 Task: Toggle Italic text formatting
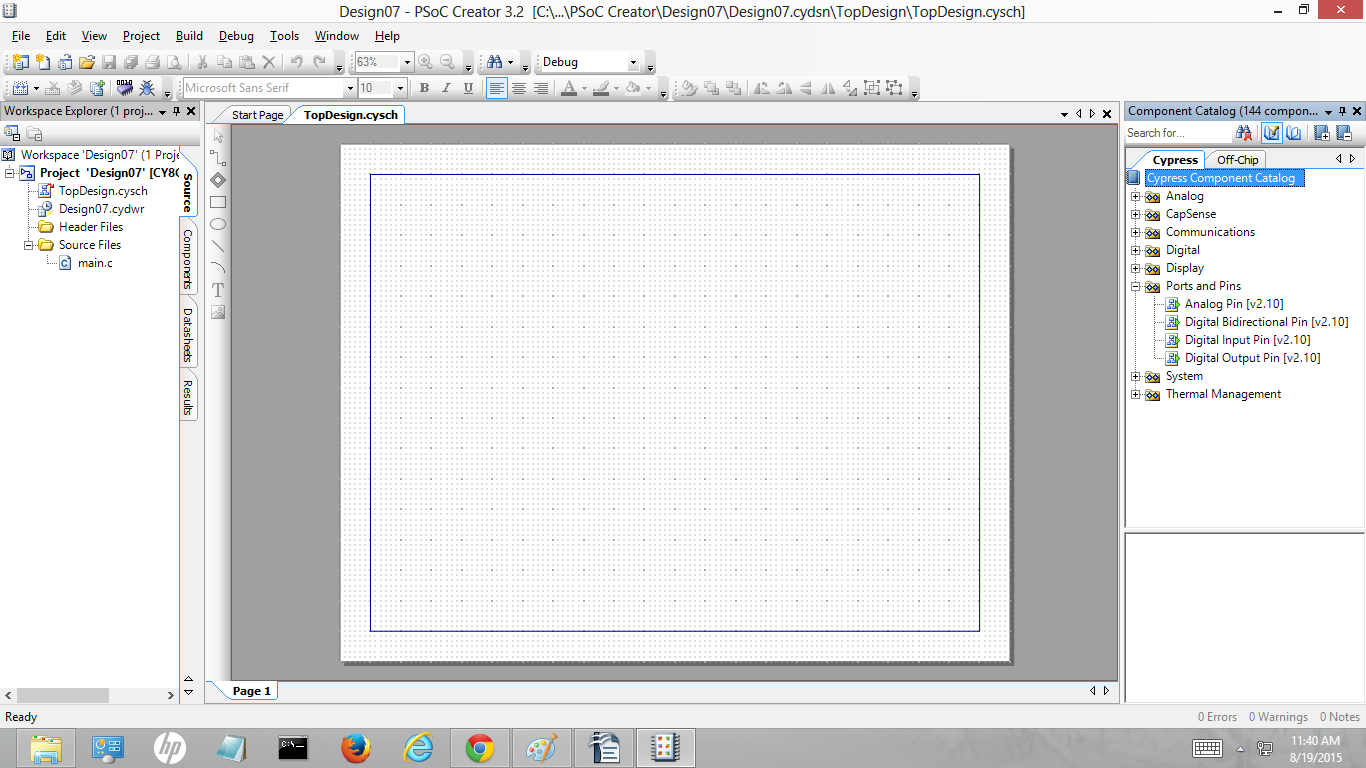point(446,88)
